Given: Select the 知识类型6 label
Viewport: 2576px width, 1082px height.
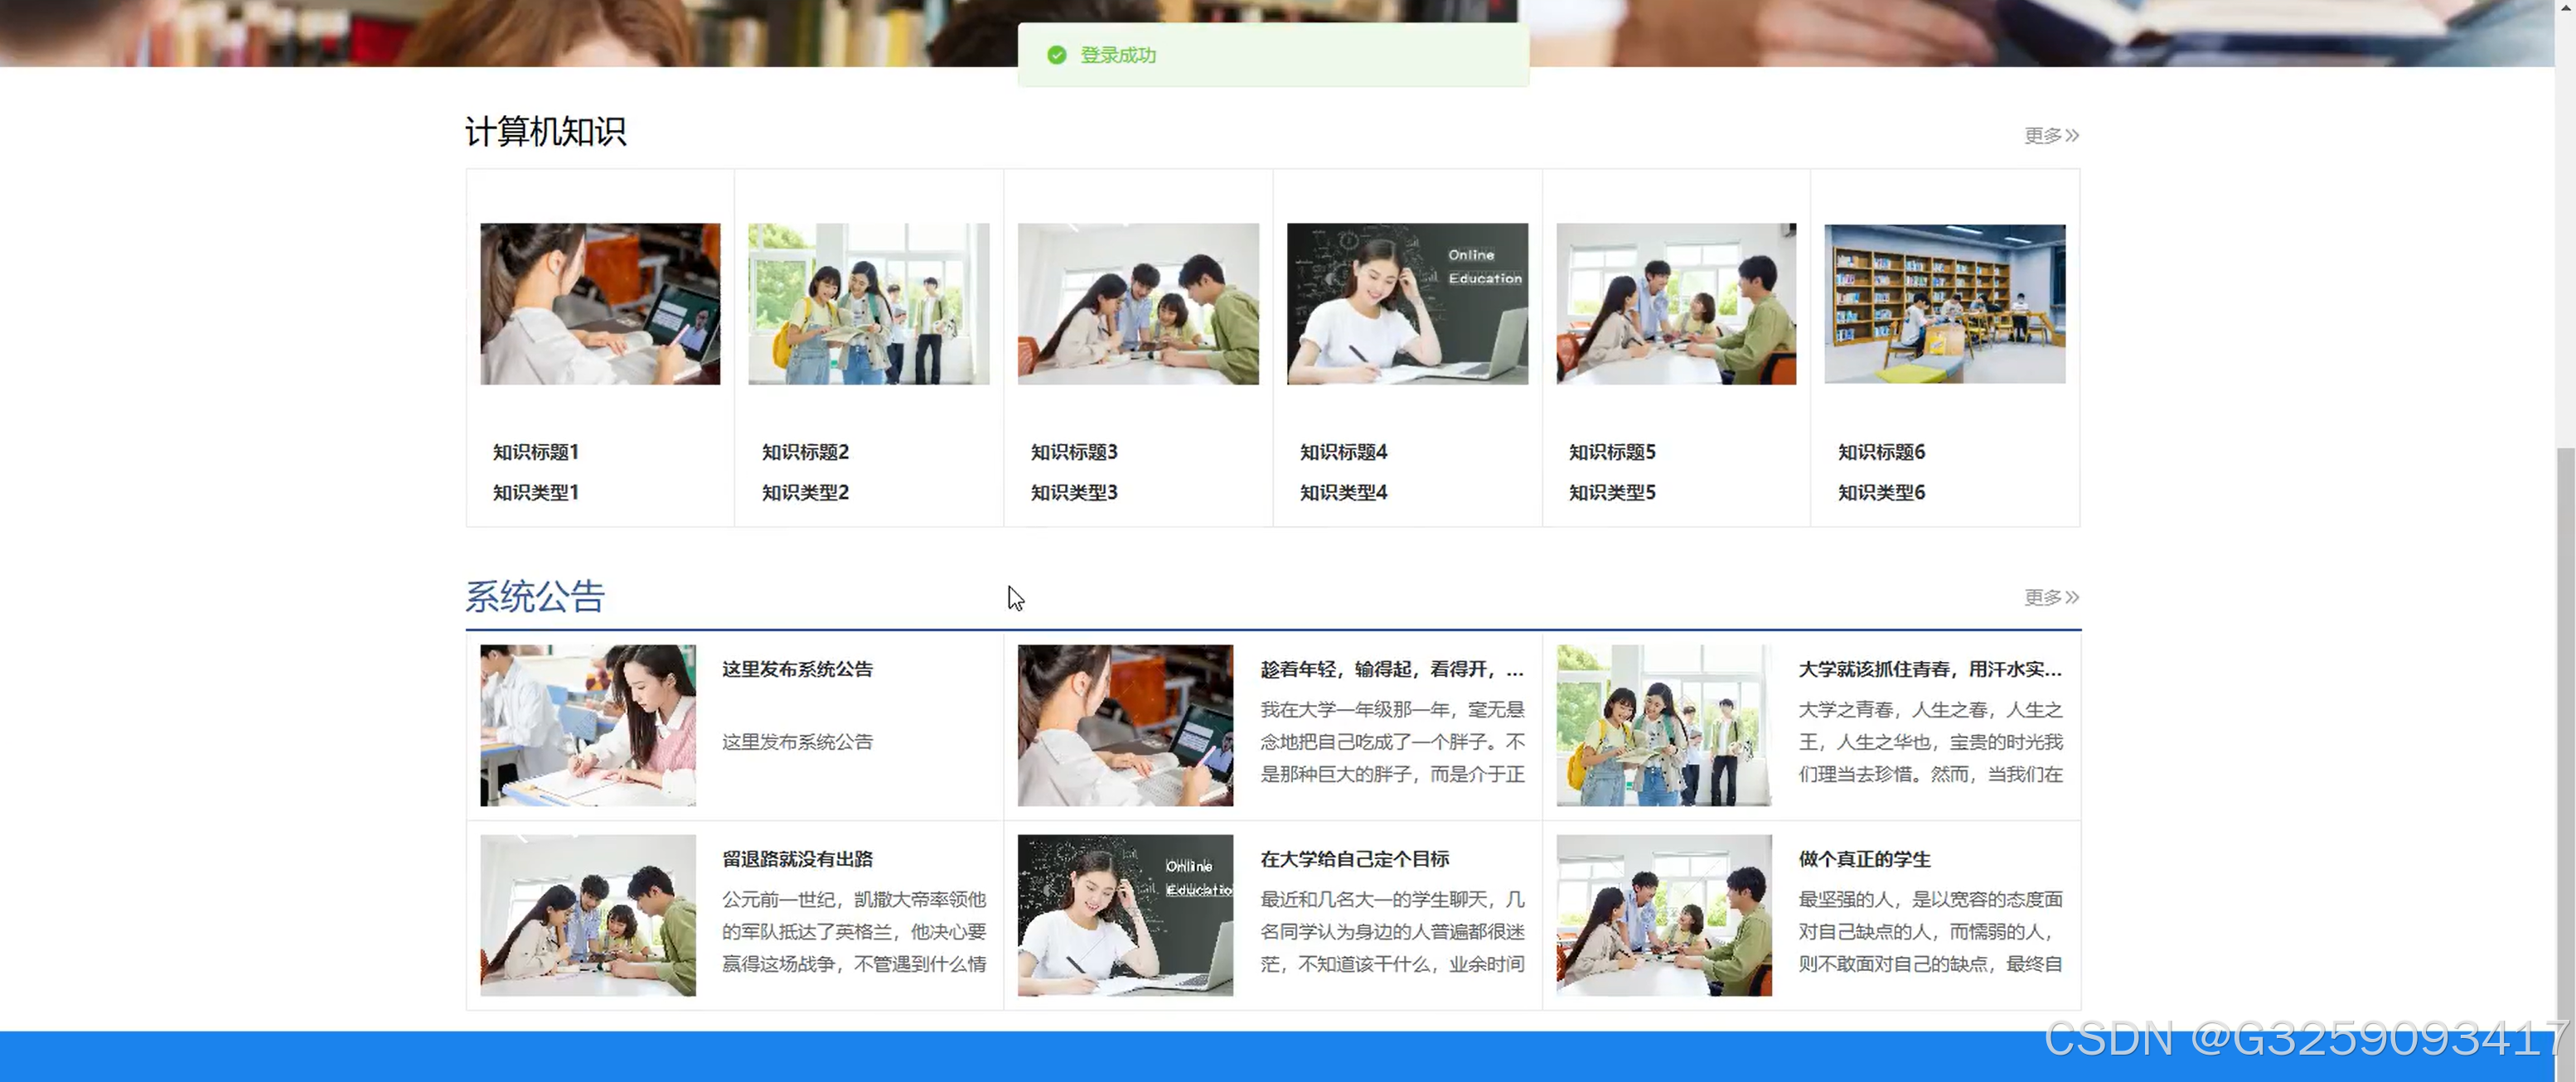Looking at the screenshot, I should (1881, 492).
